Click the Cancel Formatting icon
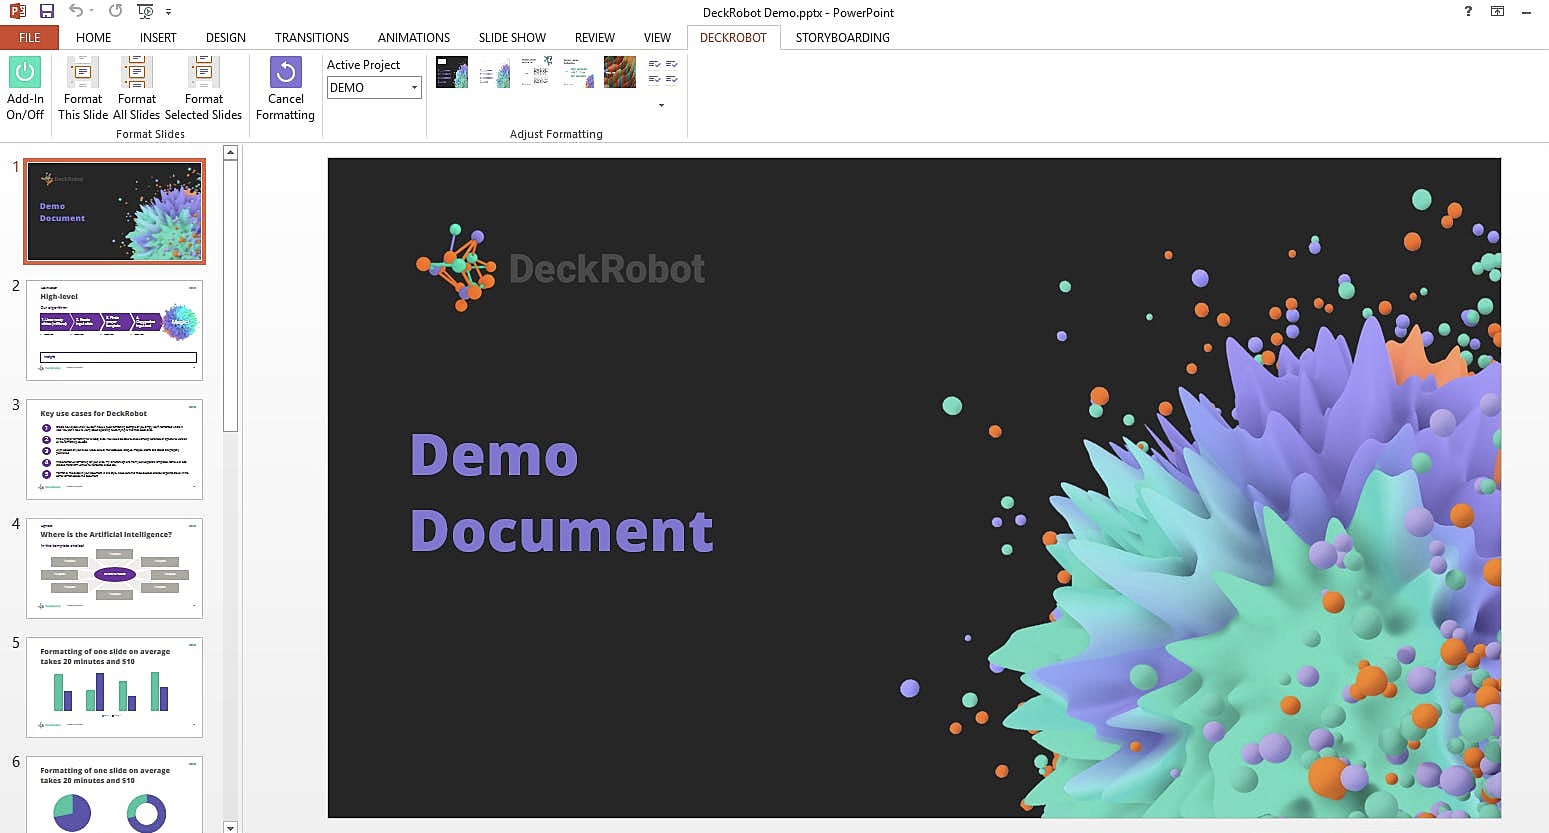This screenshot has height=833, width=1549. (x=286, y=73)
